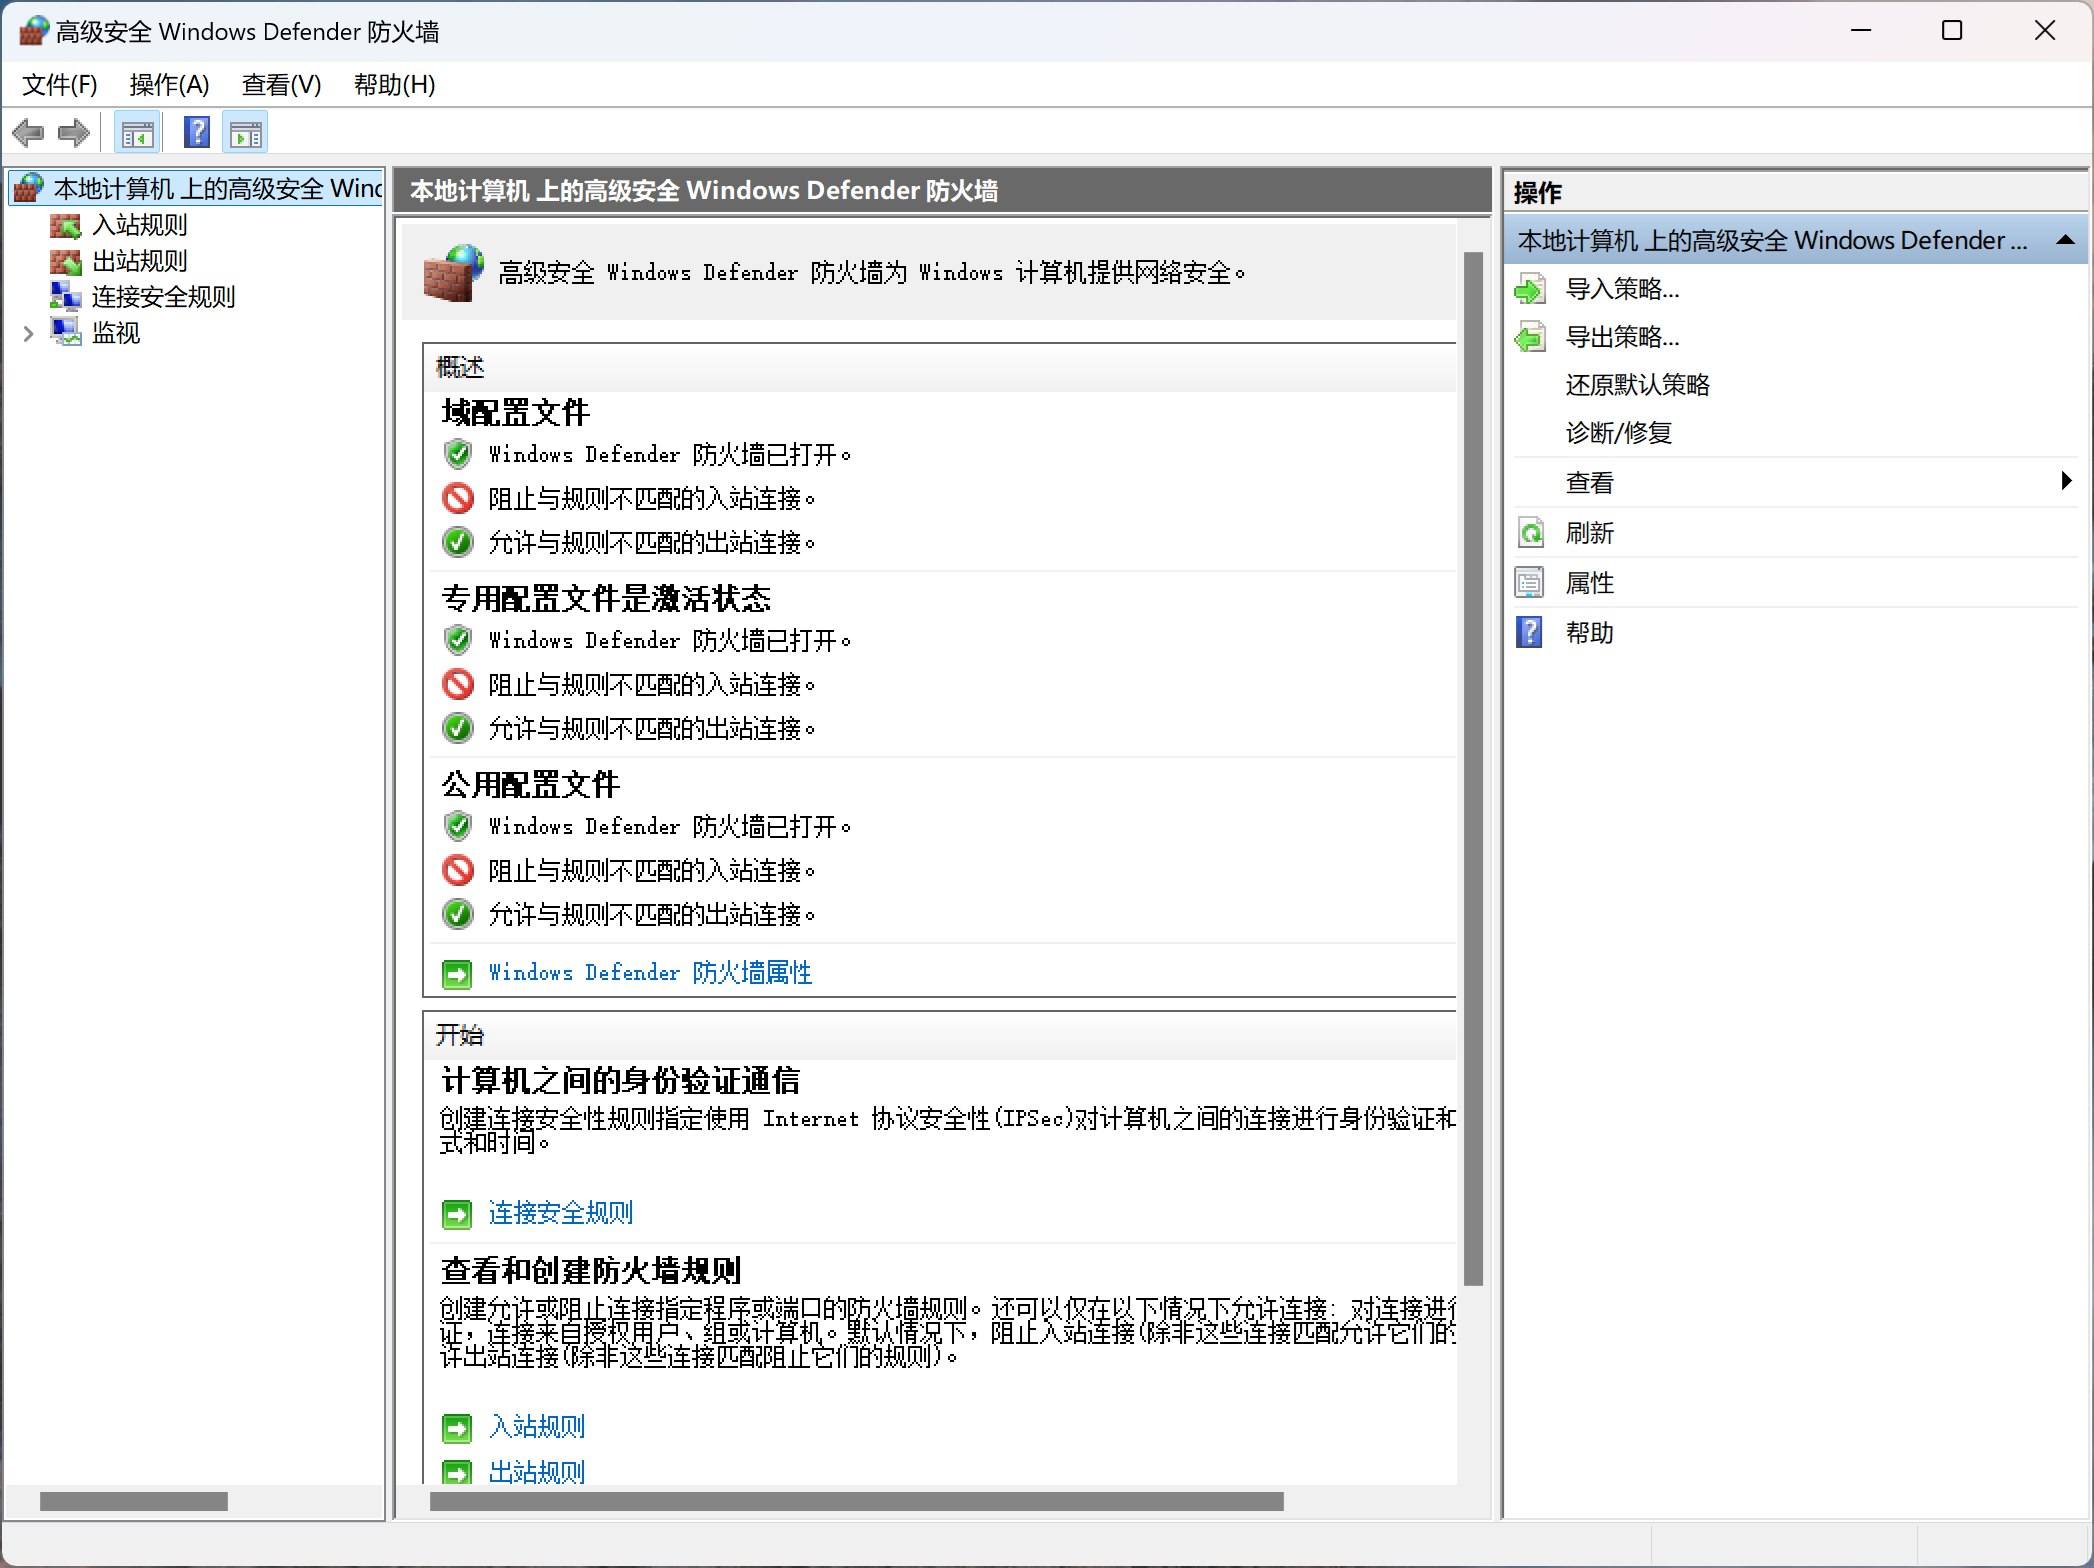Collapse the actions section header arrow

(2065, 240)
